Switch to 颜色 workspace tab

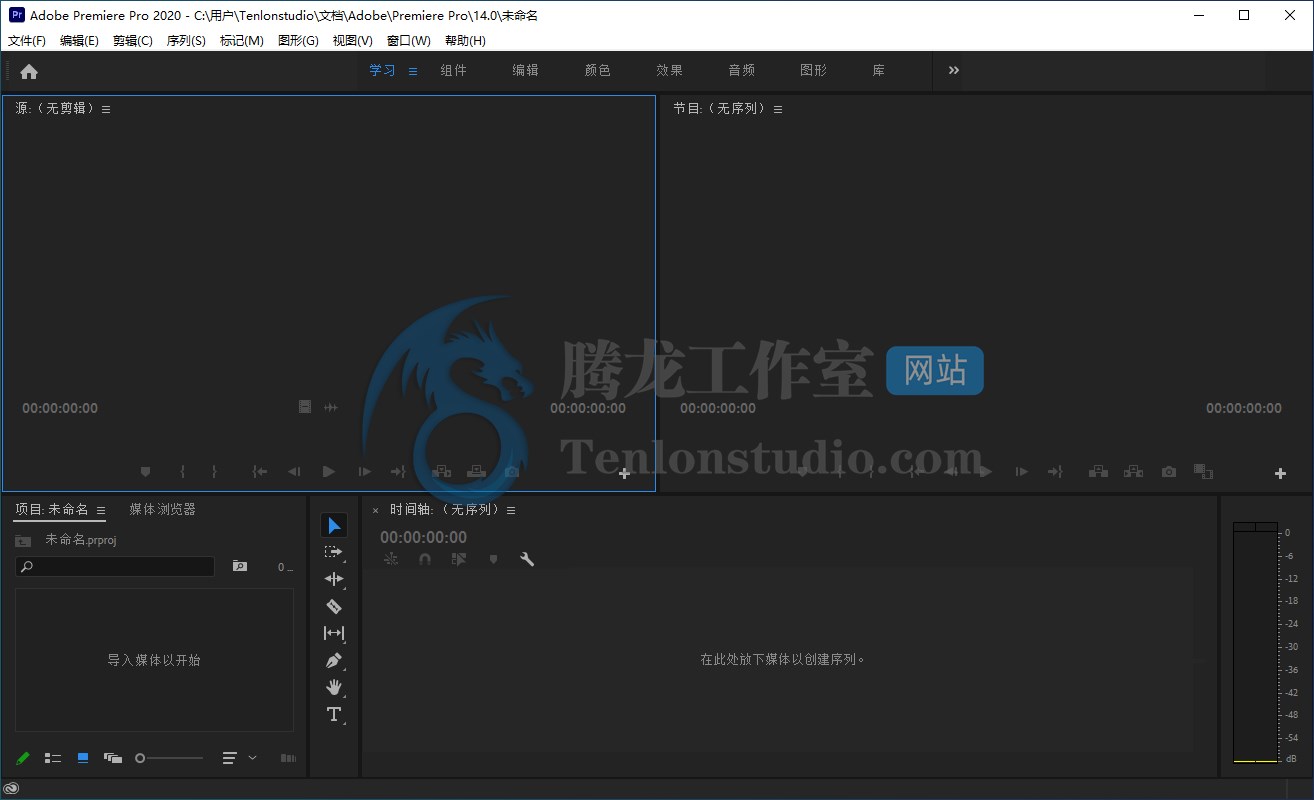click(x=598, y=70)
